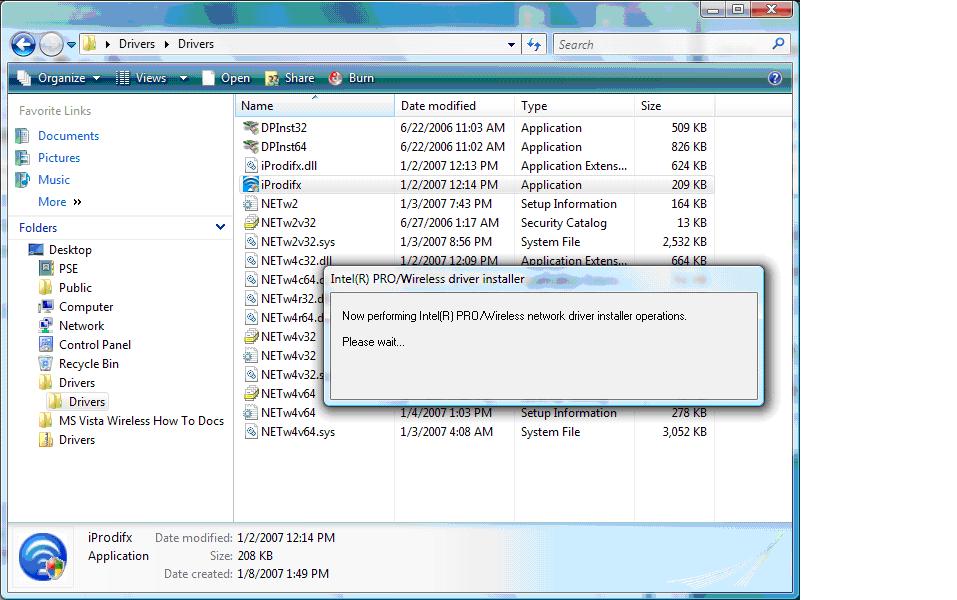Click the date 6/22/2006 11:03 AM

[452, 128]
